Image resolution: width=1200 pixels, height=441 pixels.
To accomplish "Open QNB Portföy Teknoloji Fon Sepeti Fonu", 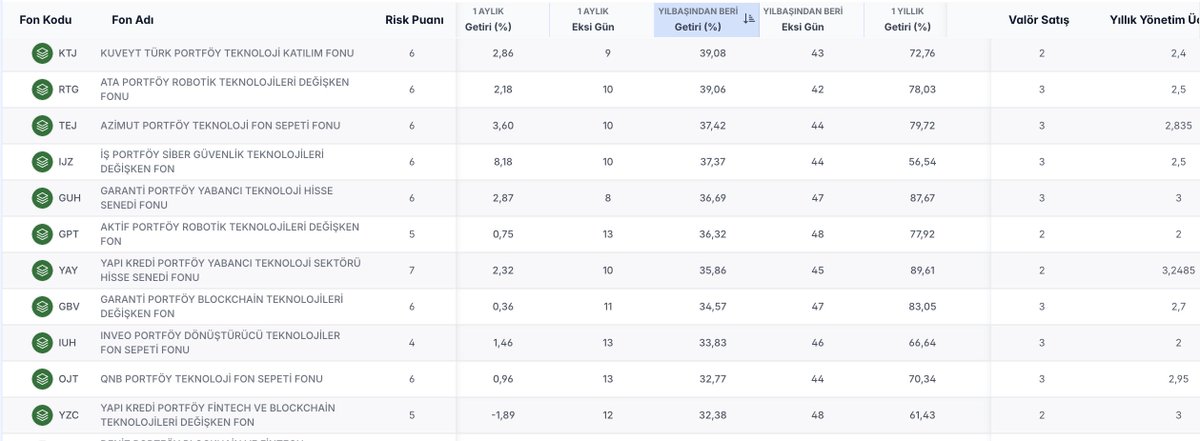I will [x=211, y=379].
